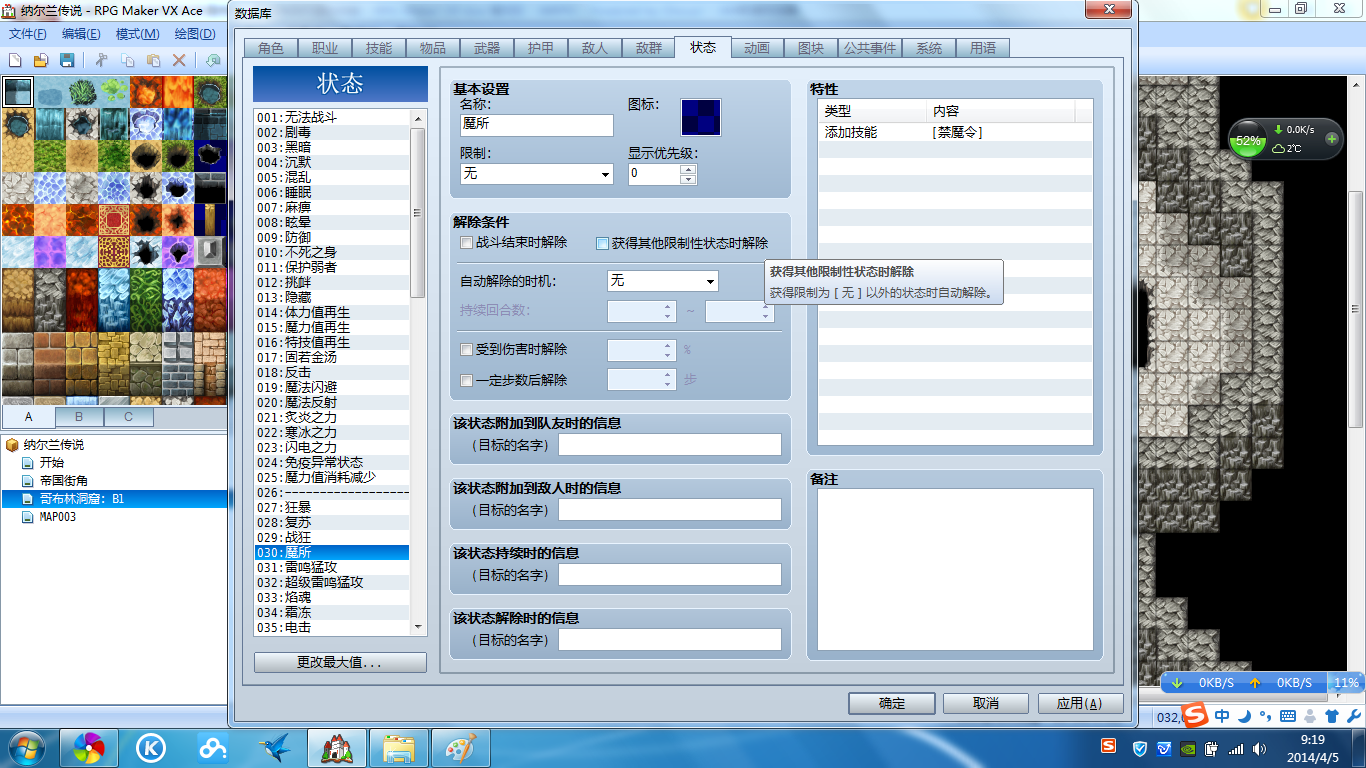Viewport: 1366px width, 768px height.
Task: Click the 应用(A) button
Action: pos(1080,703)
